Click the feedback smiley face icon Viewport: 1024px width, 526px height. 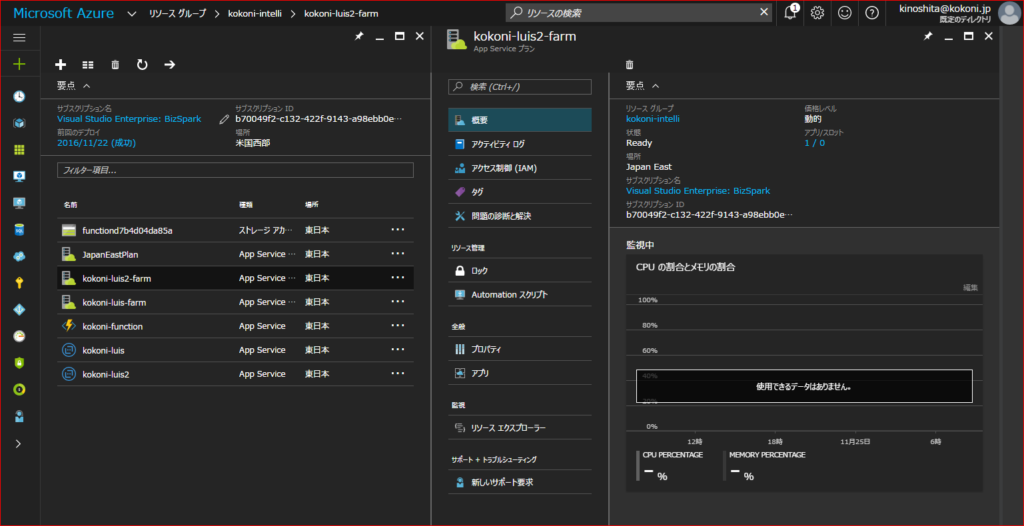[x=845, y=13]
